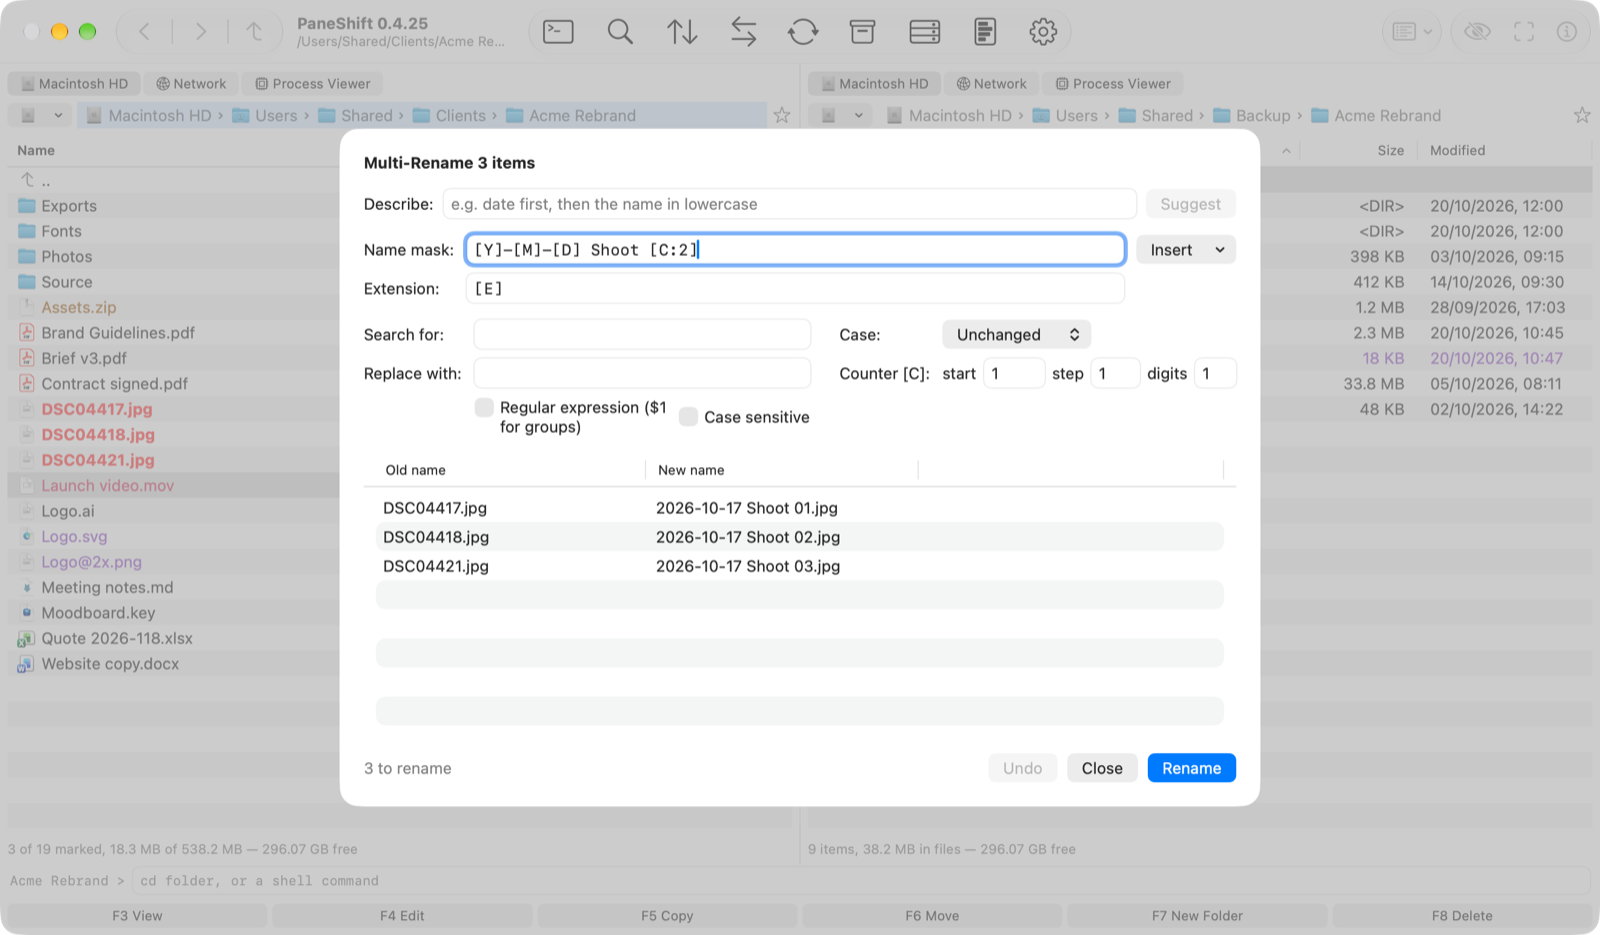Click the search magnifier toolbar icon

tap(620, 32)
